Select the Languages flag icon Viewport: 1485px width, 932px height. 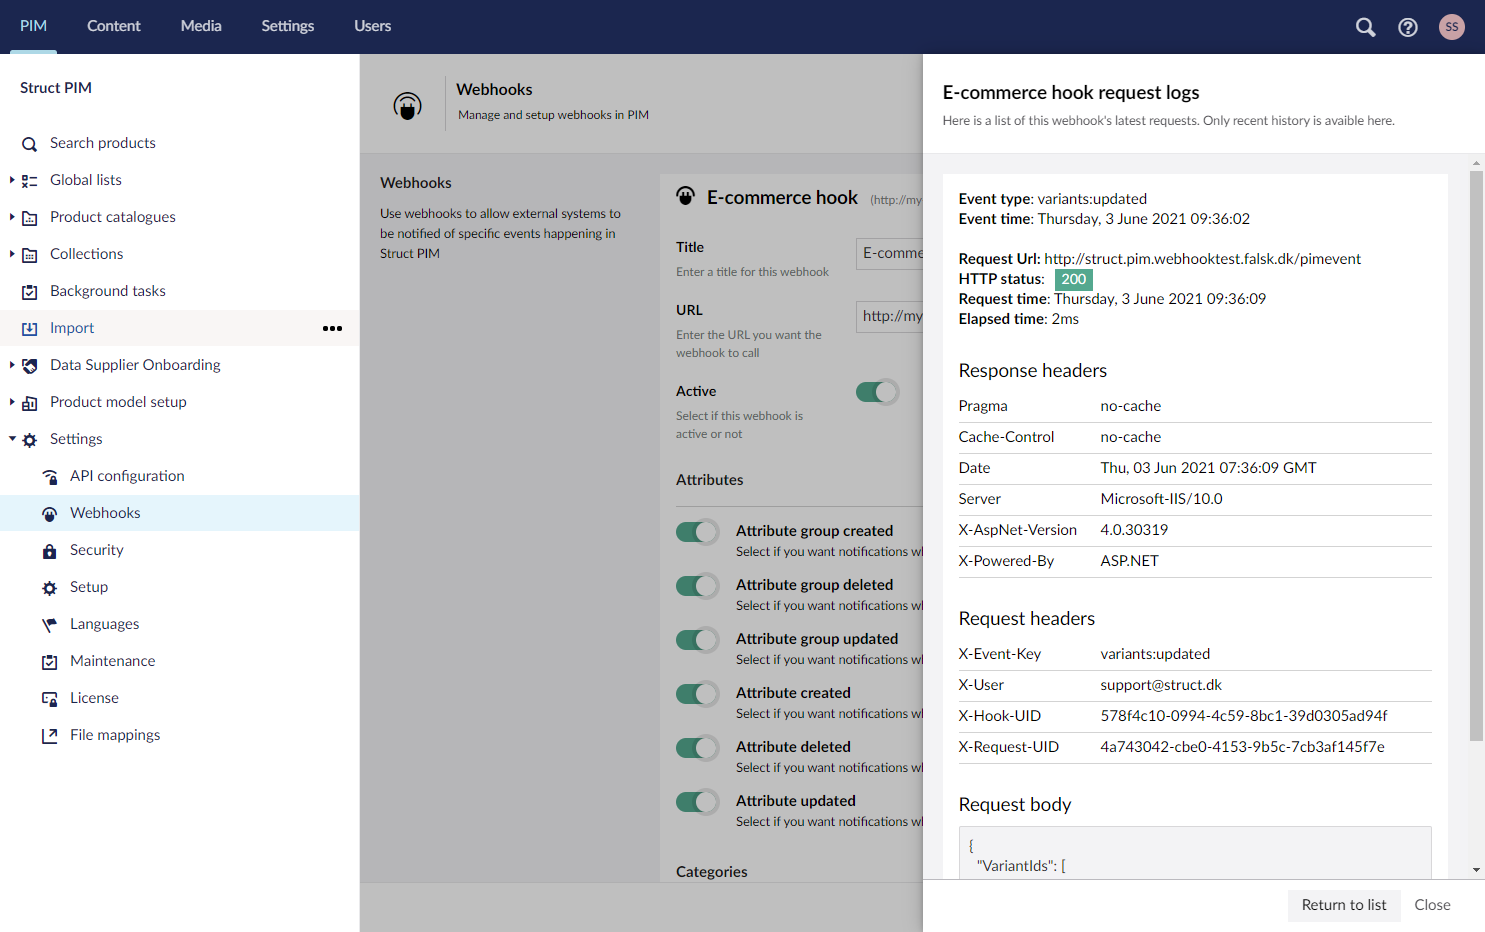[50, 625]
